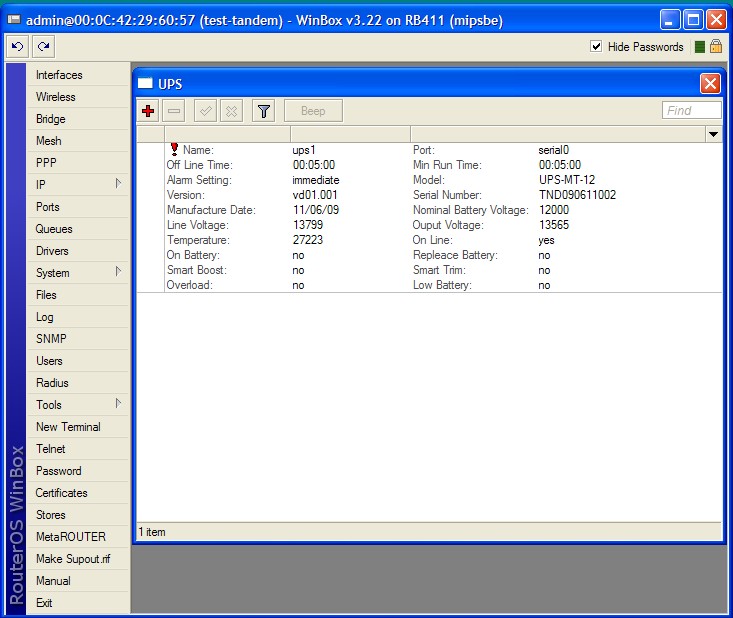This screenshot has width=733, height=618.
Task: Open the Manual menu item
Action: (78, 580)
